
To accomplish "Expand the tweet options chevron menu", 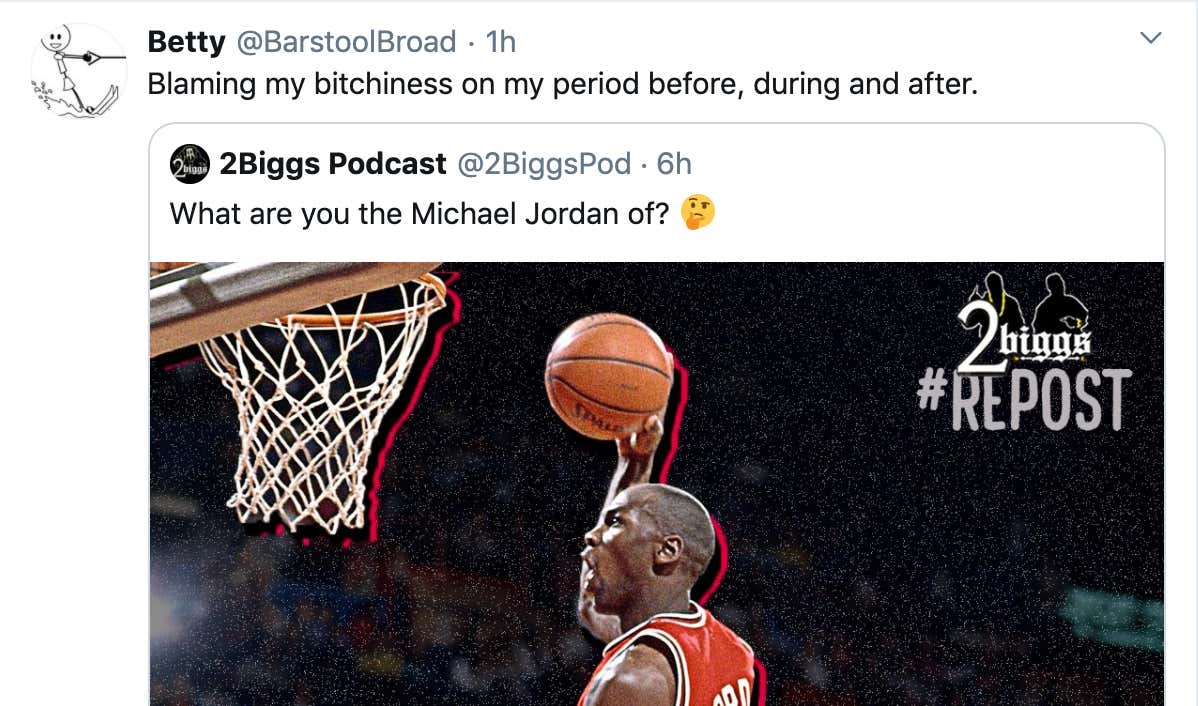I will tap(1151, 37).
